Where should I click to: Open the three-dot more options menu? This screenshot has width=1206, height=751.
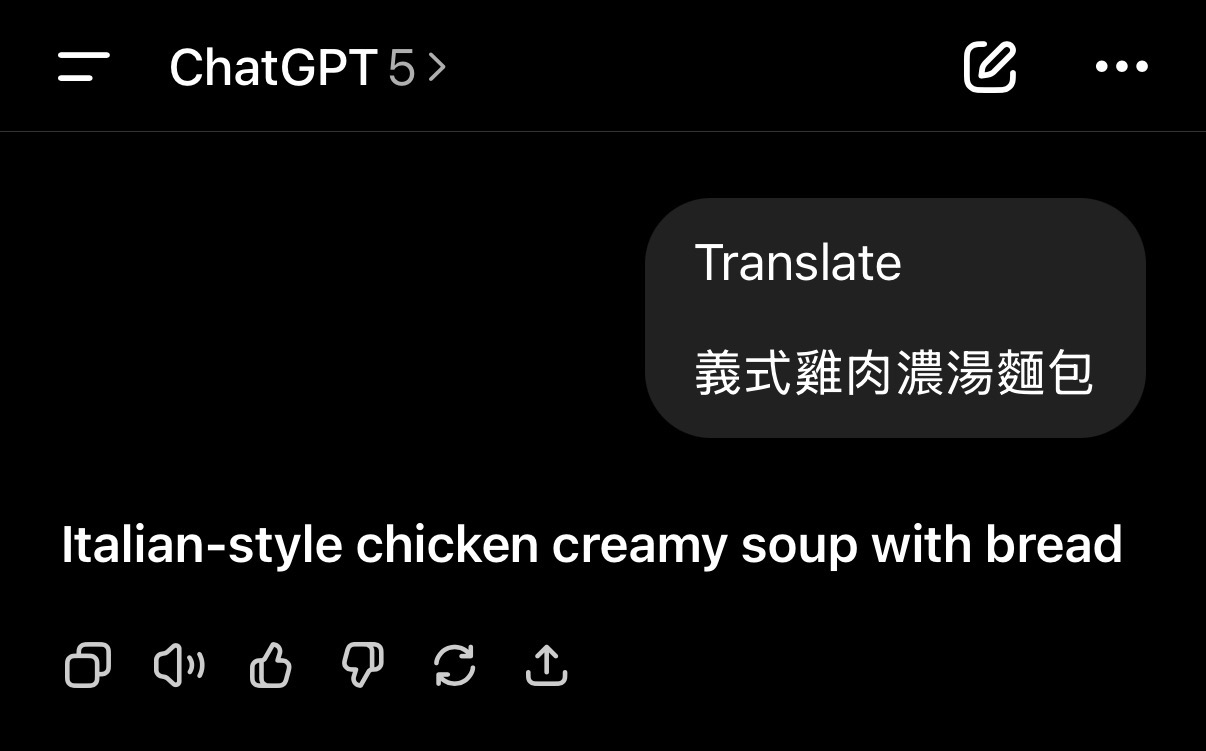(x=1122, y=67)
